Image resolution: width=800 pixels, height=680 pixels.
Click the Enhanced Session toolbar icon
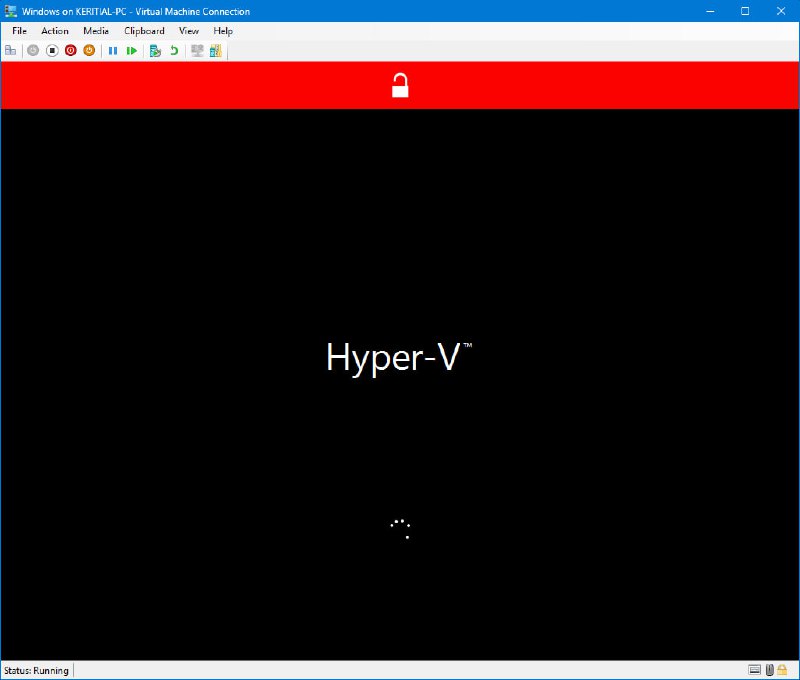[197, 50]
